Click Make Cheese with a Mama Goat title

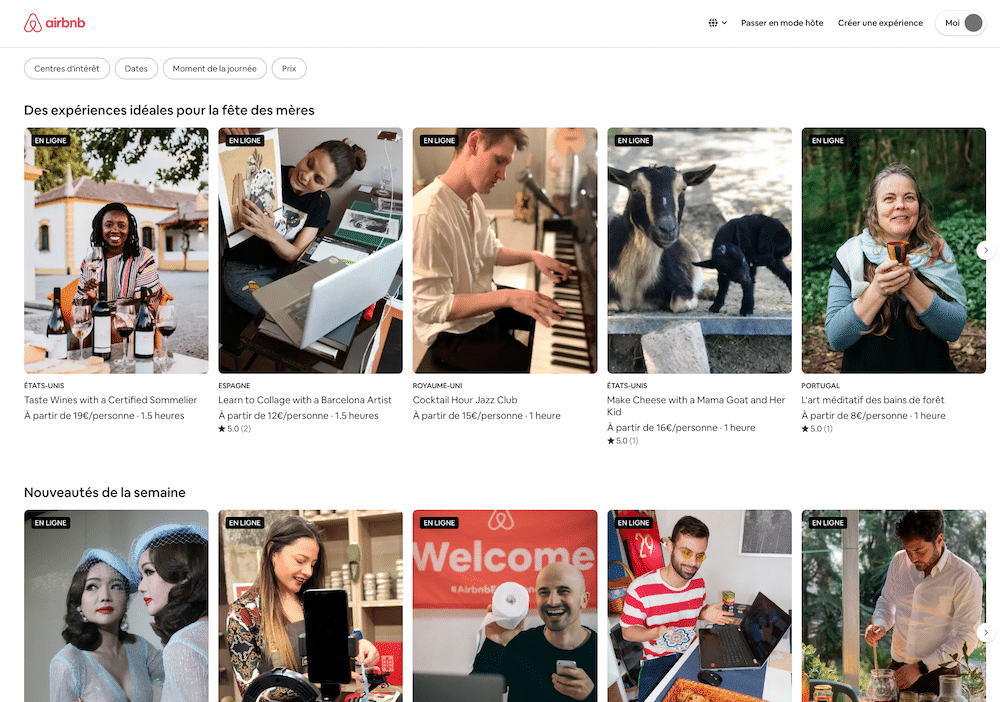tap(696, 406)
